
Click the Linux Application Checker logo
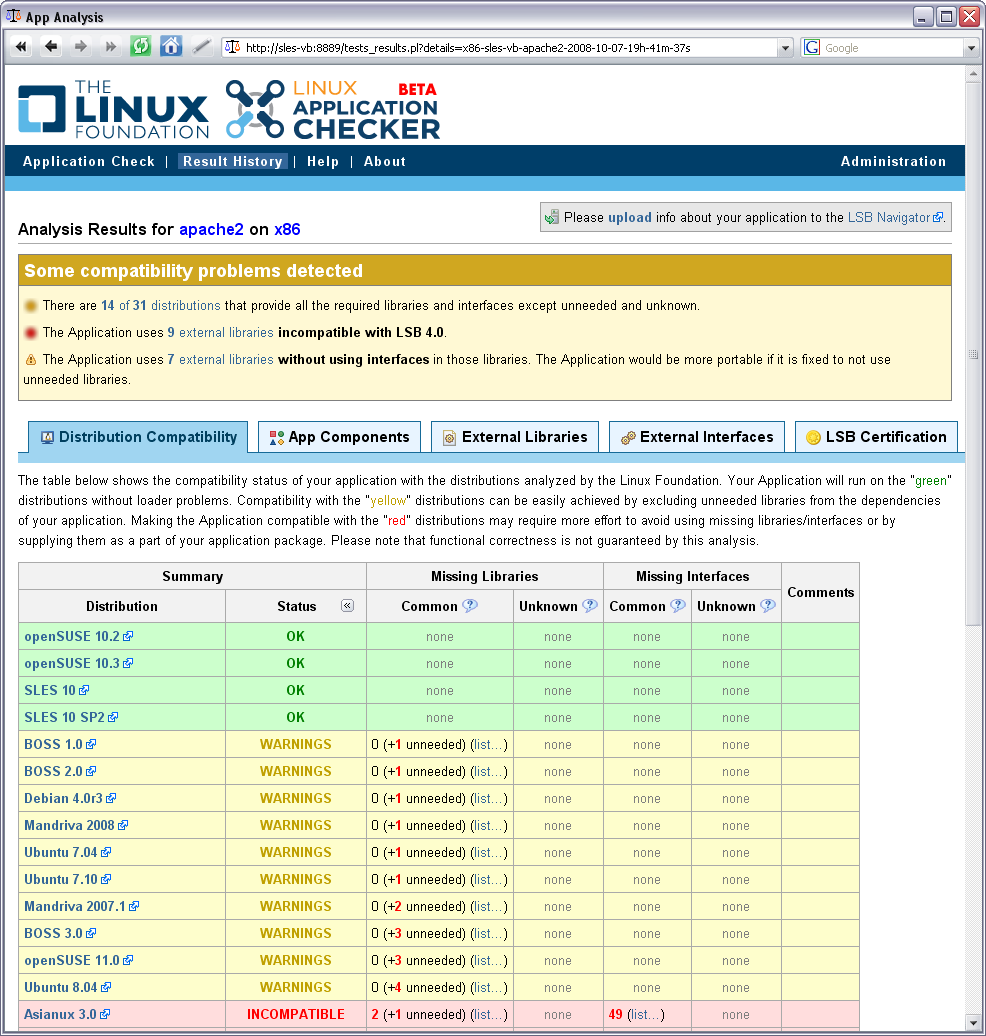333,110
